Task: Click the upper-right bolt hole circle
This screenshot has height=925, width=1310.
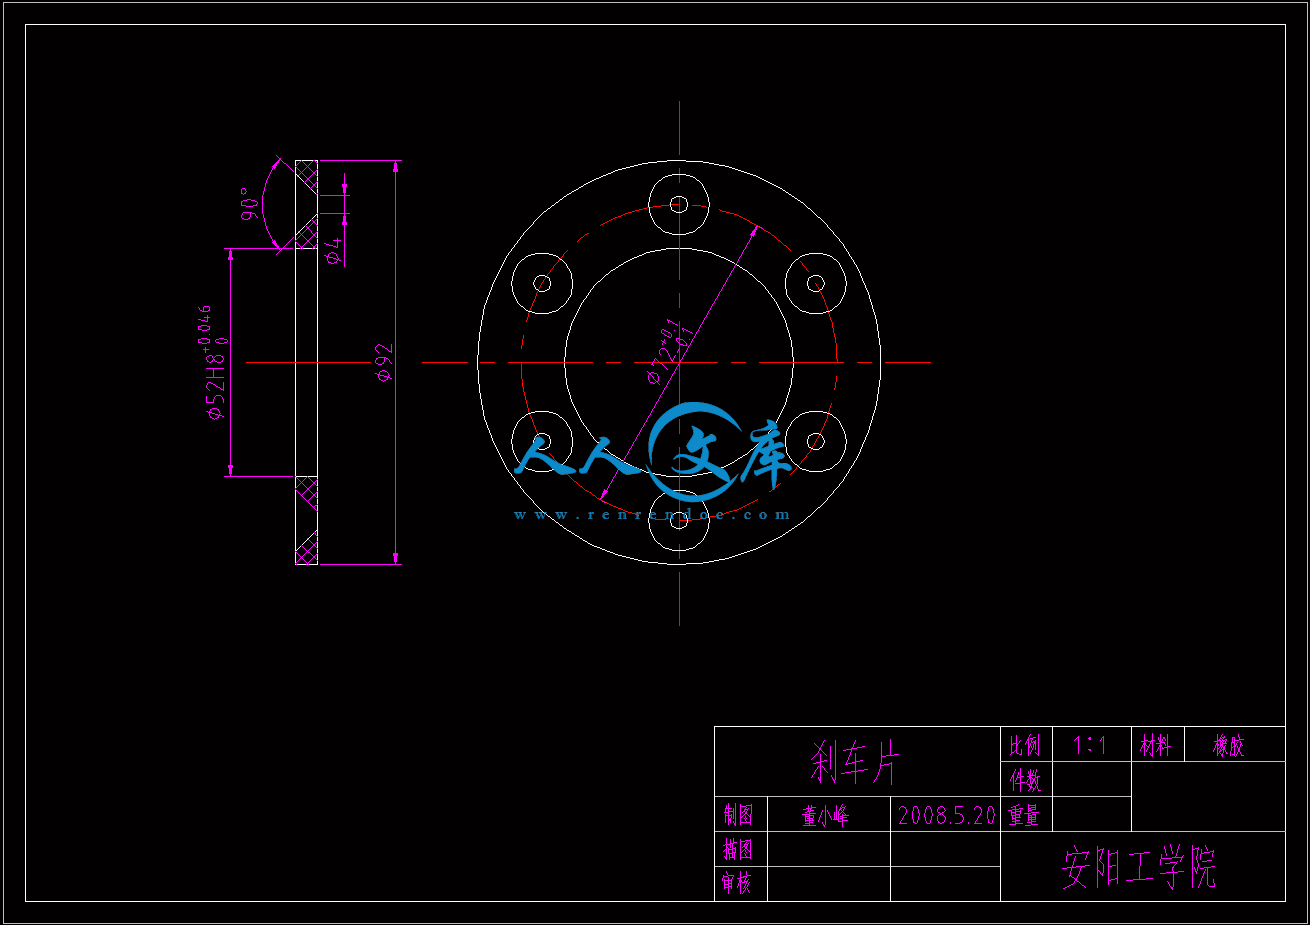Action: coord(815,284)
